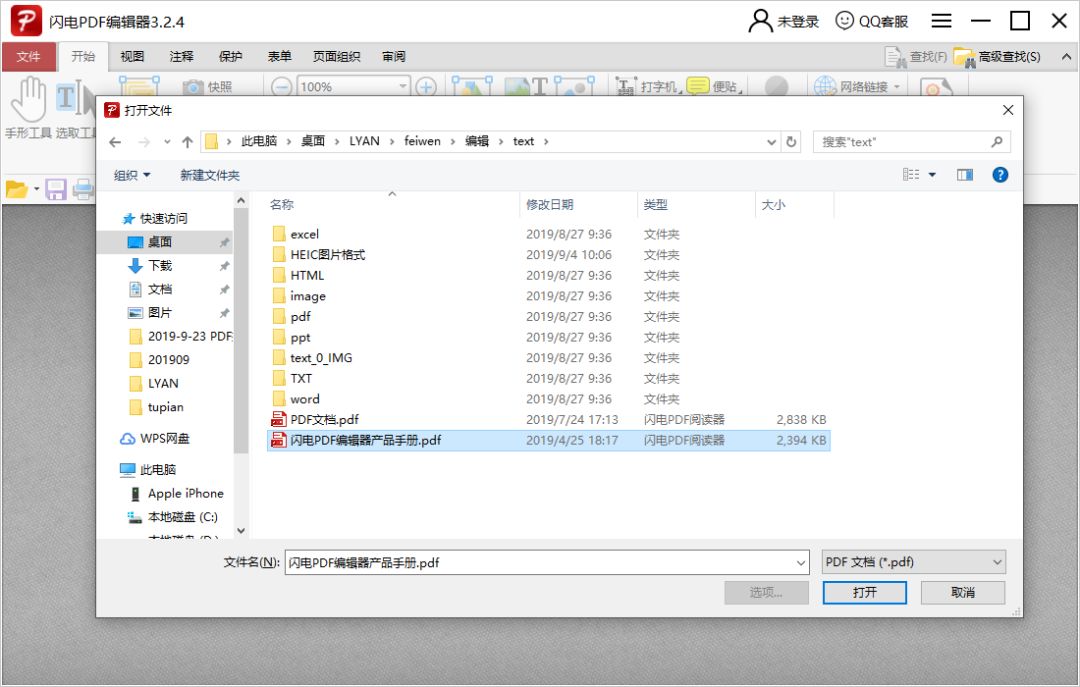Click the 取消 button
This screenshot has height=687, width=1080.
pos(962,593)
